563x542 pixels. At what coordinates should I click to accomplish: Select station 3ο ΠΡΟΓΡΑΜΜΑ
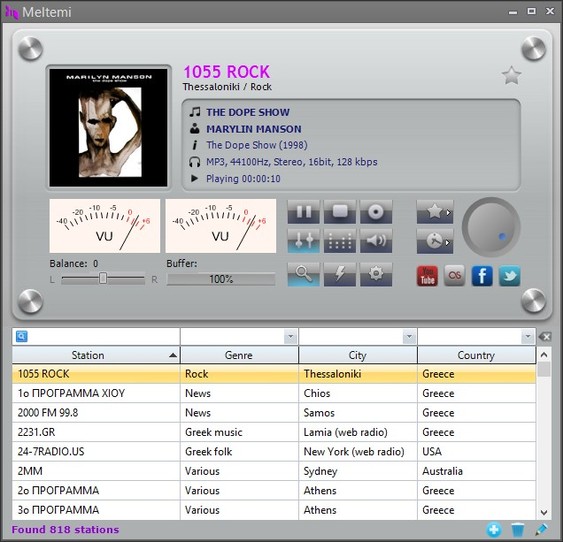[274, 510]
